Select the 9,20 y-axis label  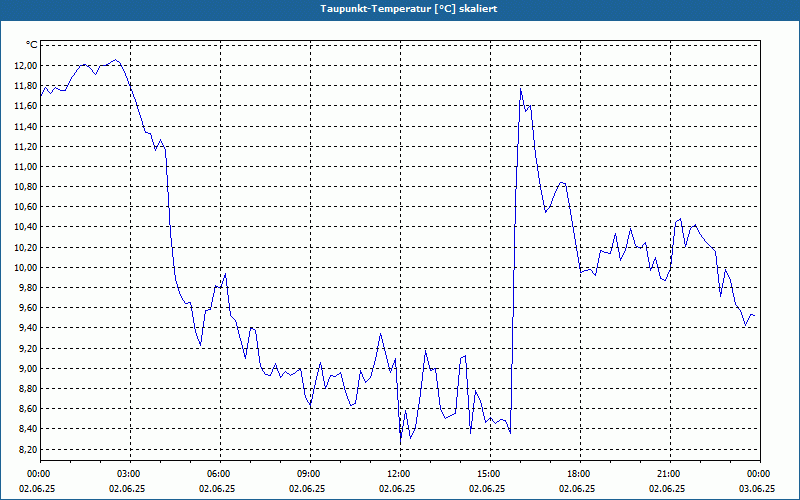click(28, 348)
